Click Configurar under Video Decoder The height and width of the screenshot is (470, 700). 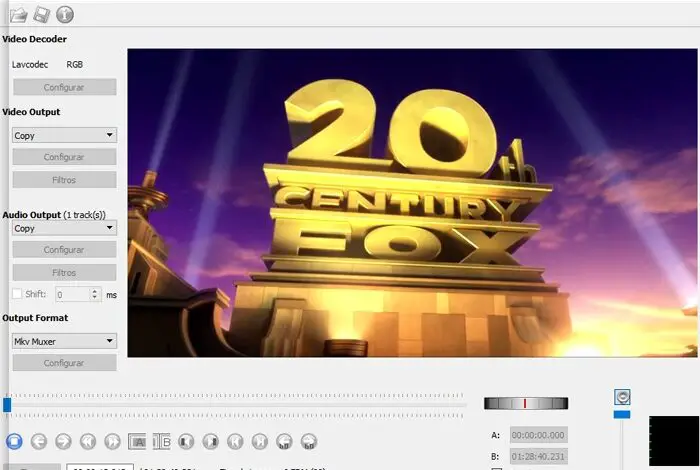(64, 87)
